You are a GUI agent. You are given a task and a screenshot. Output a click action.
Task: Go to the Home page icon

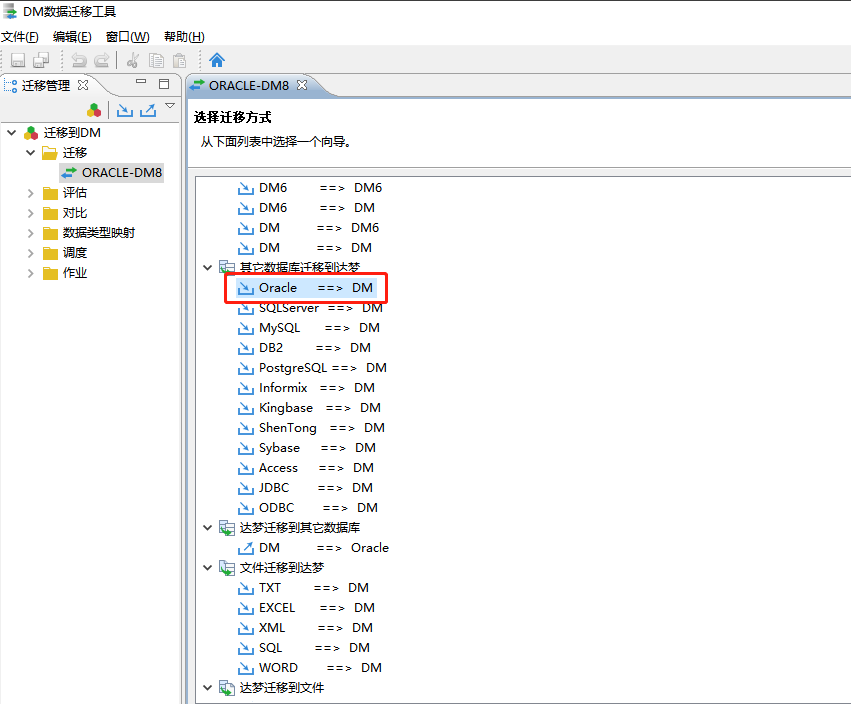coord(217,60)
